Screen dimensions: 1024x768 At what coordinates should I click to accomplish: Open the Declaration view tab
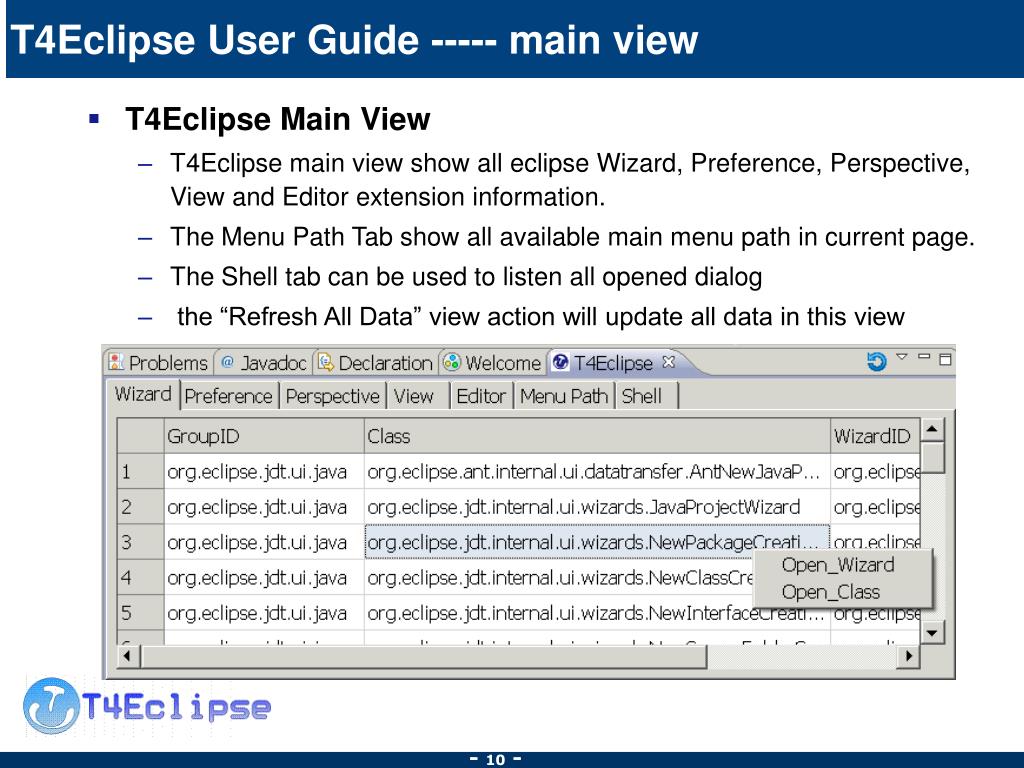coord(376,362)
